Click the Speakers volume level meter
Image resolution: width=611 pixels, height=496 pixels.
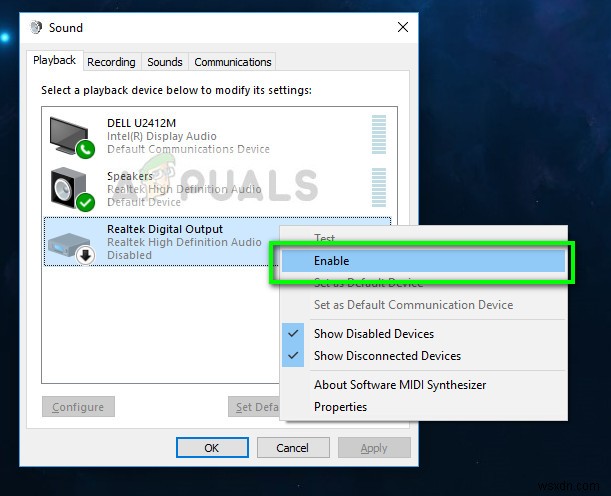click(379, 187)
